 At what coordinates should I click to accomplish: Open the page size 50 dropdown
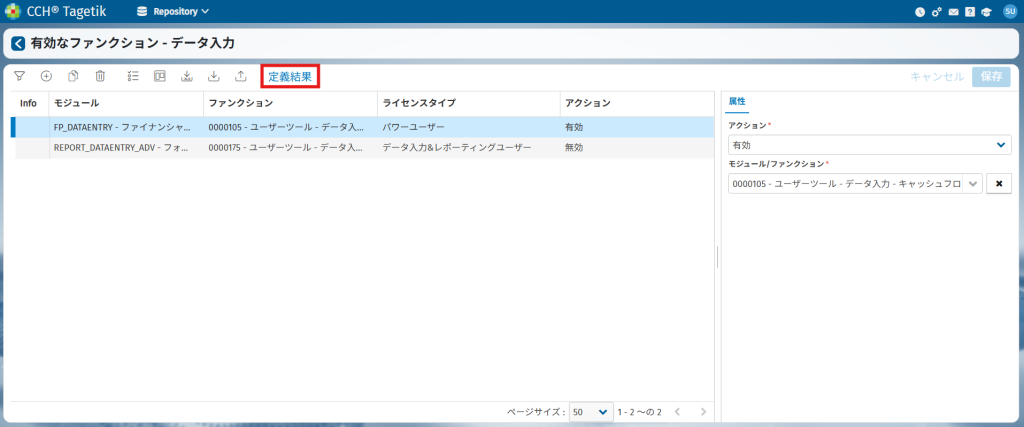(590, 412)
